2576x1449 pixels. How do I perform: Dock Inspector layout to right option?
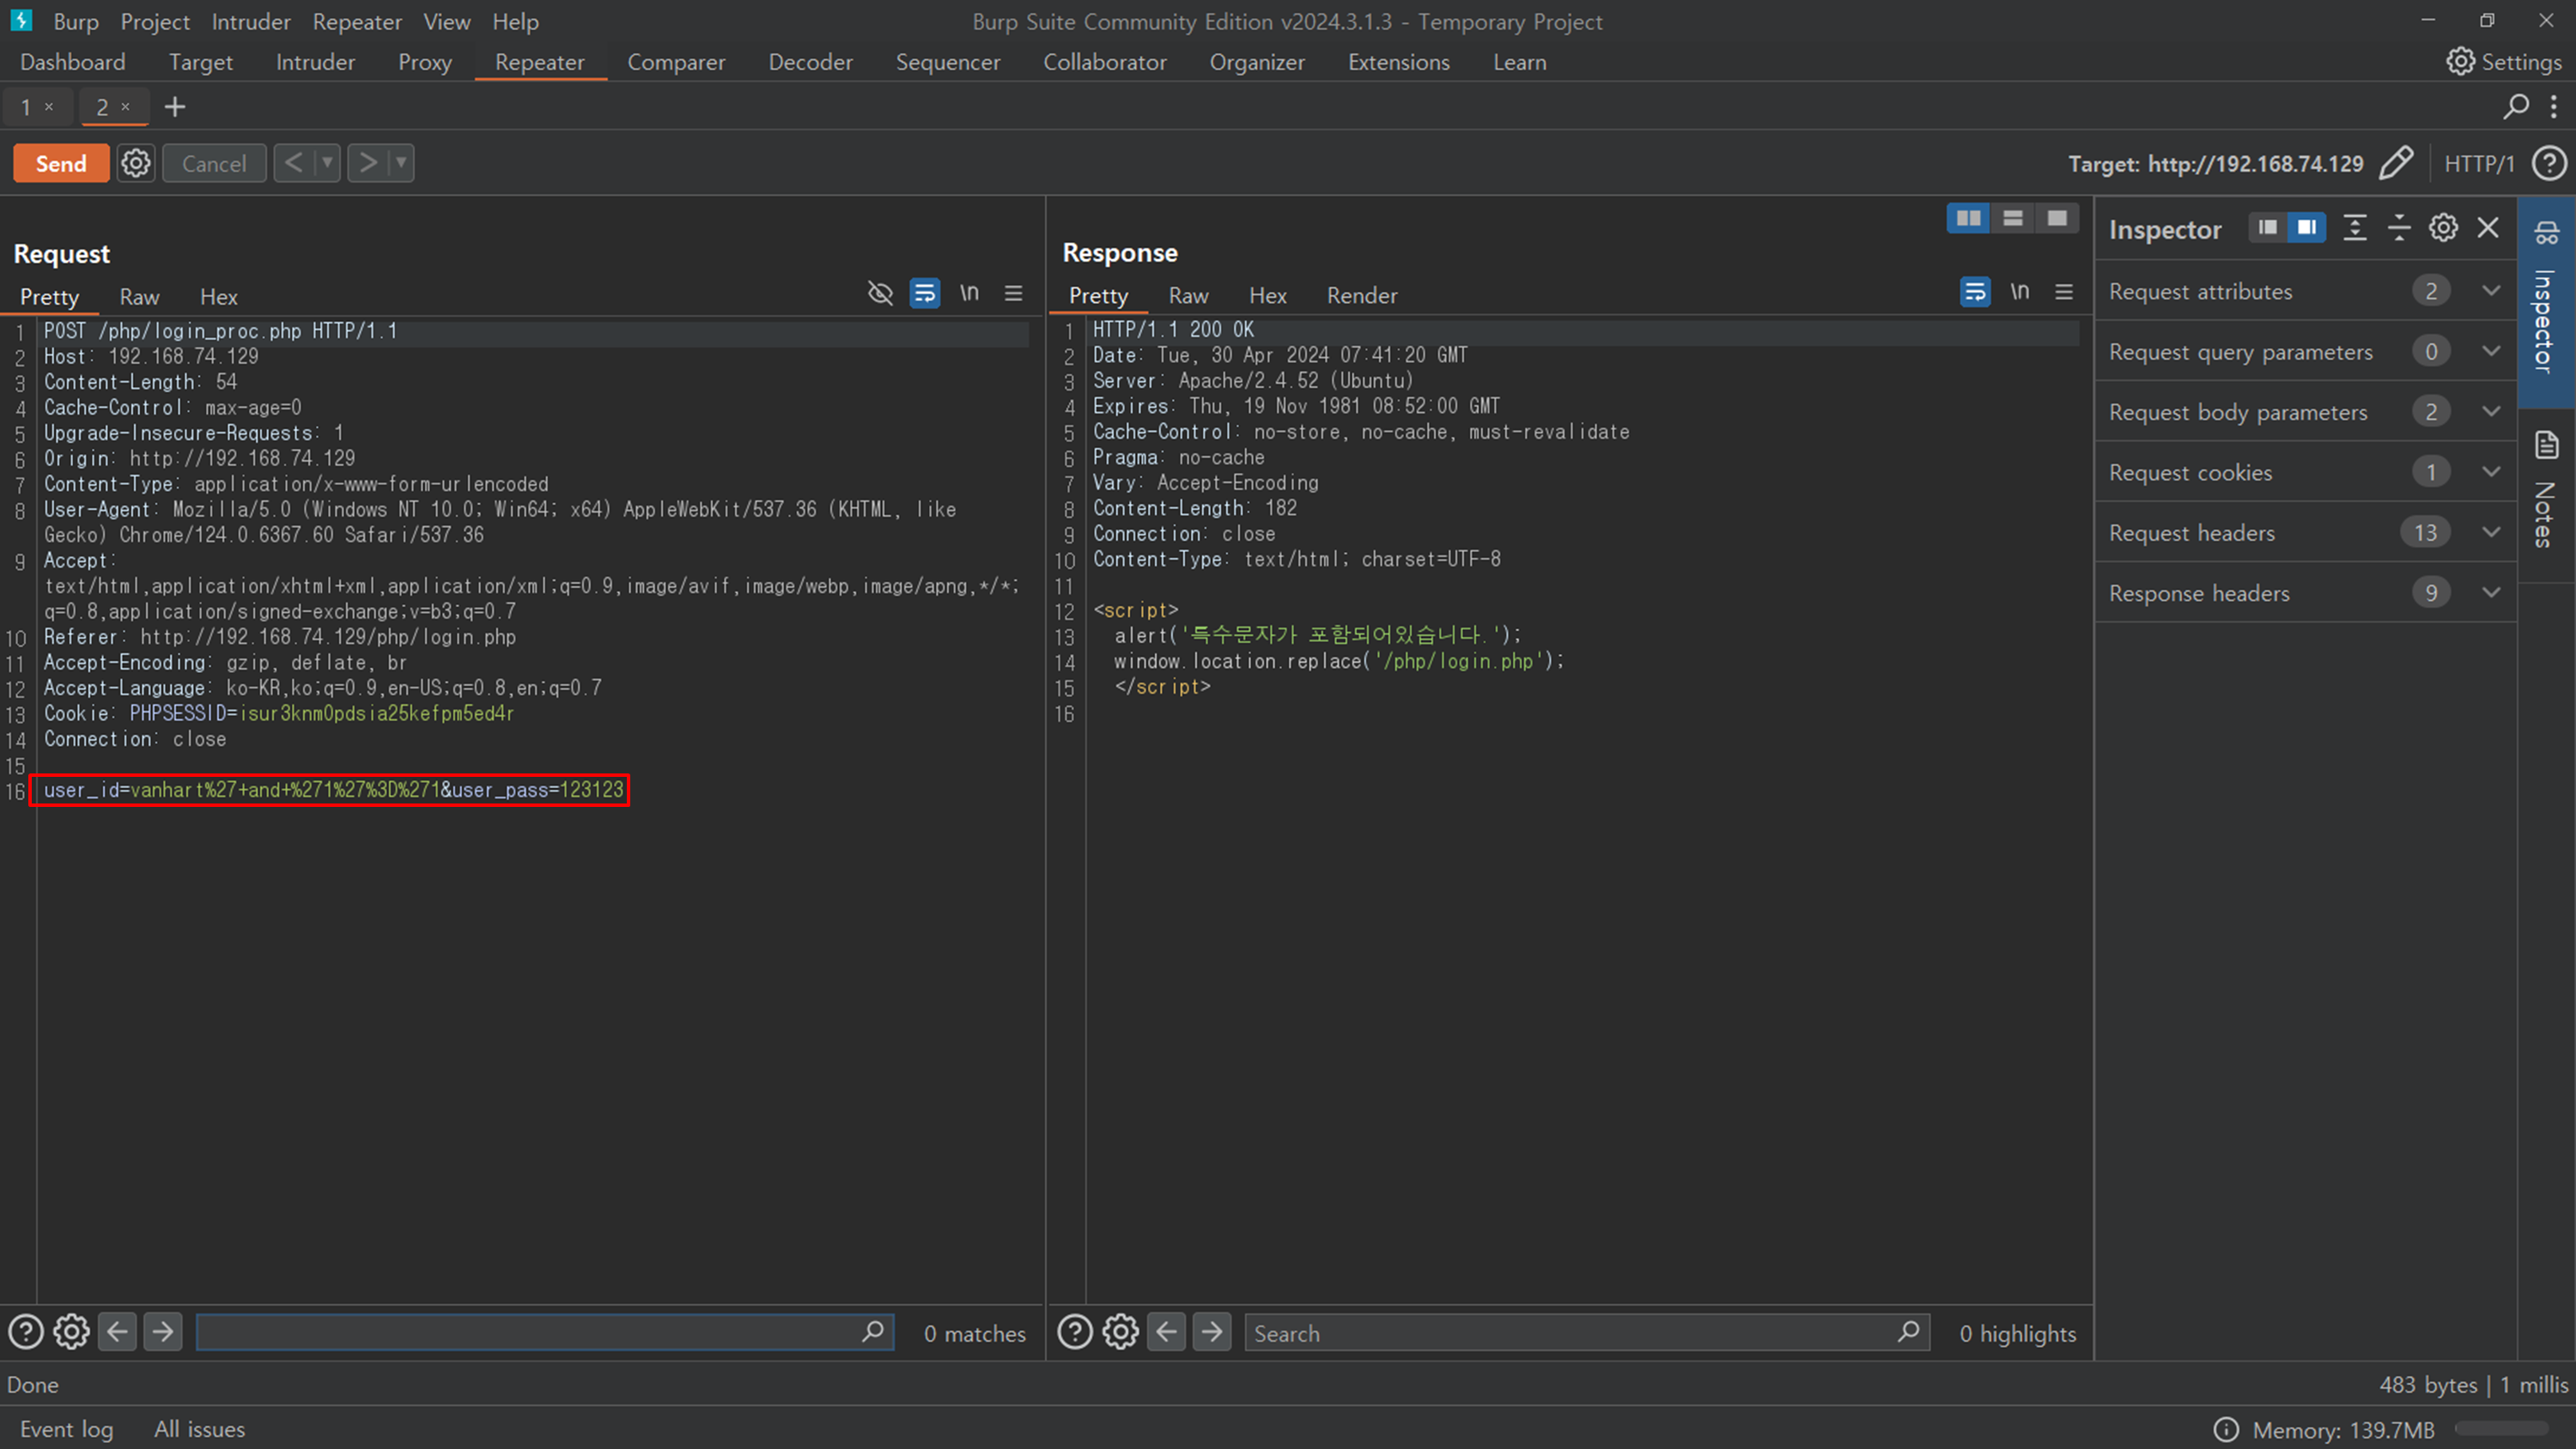pyautogui.click(x=2306, y=228)
